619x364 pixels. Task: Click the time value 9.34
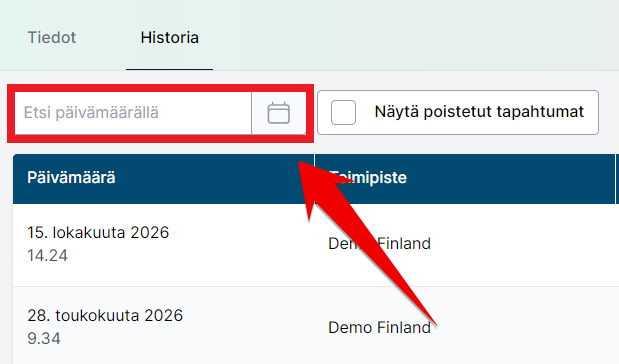[44, 339]
